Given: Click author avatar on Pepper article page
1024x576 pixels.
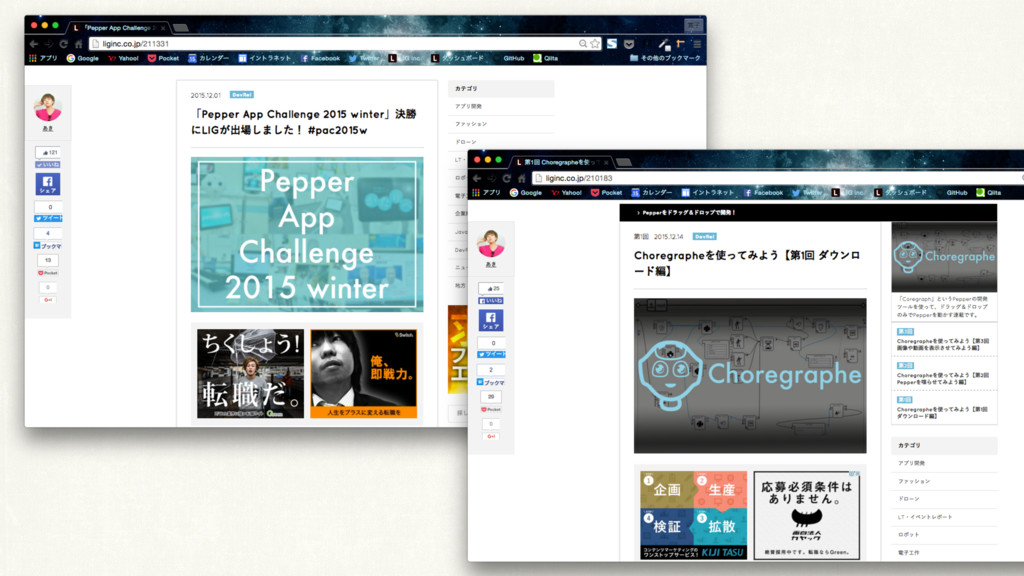Looking at the screenshot, I should click(48, 108).
